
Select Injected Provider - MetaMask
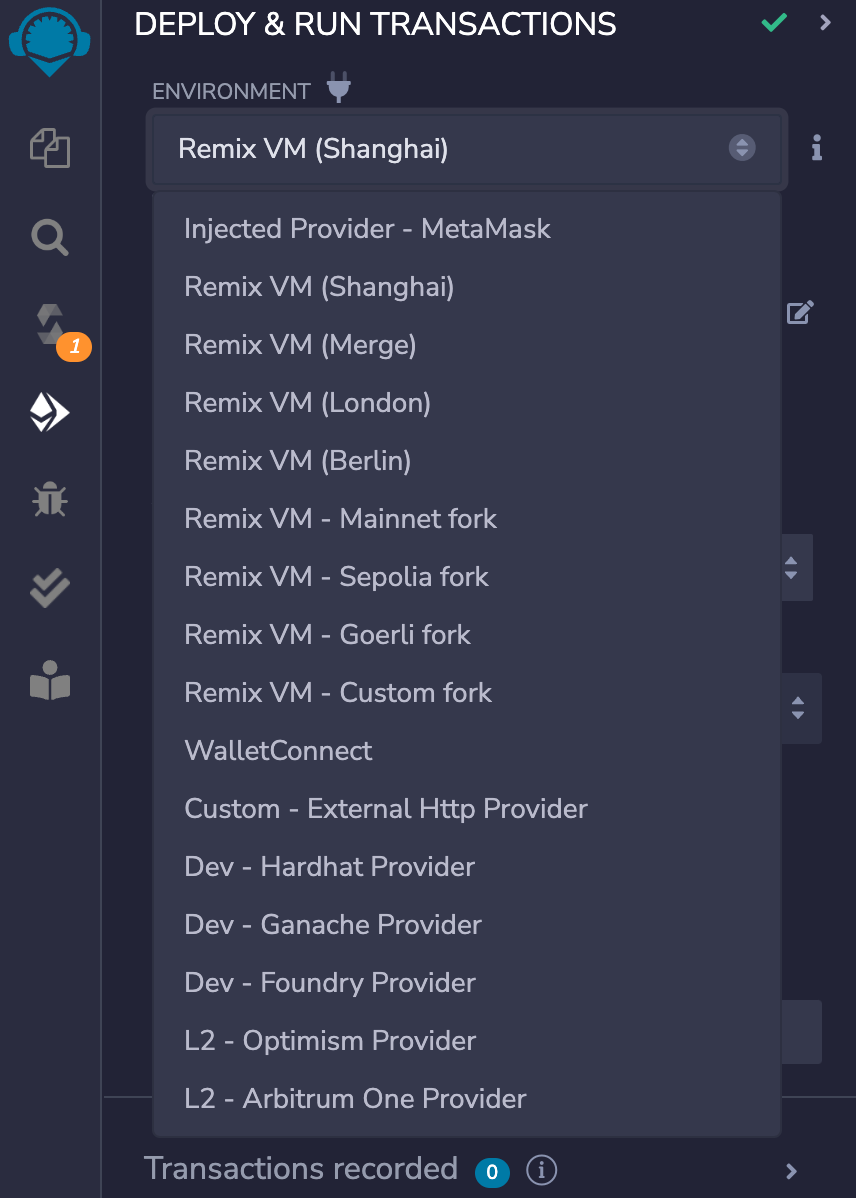point(467,228)
